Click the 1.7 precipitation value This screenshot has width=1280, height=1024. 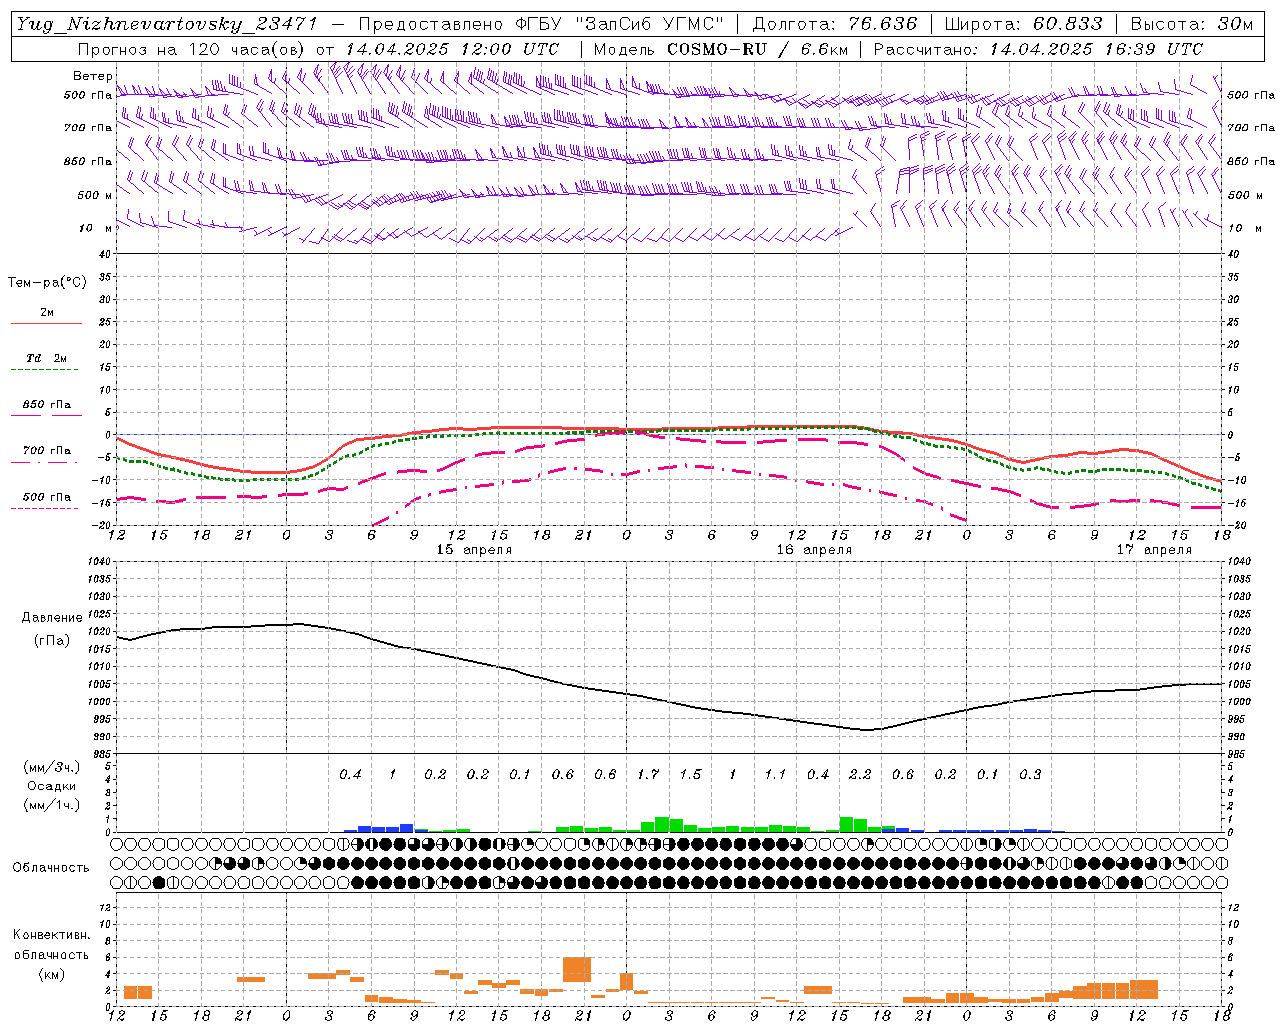tap(648, 775)
